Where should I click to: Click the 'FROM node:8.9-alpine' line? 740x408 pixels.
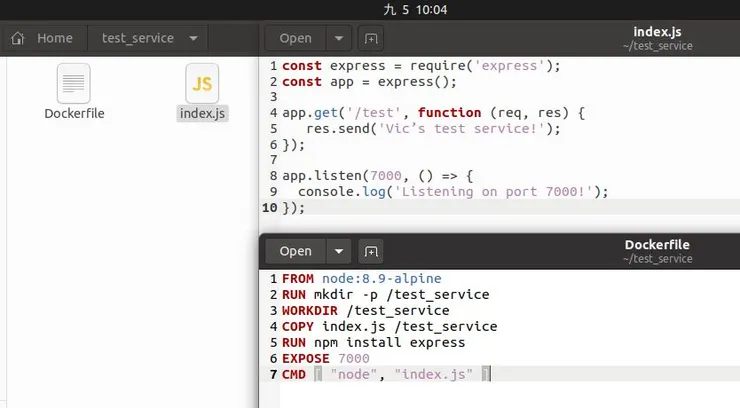click(x=361, y=278)
